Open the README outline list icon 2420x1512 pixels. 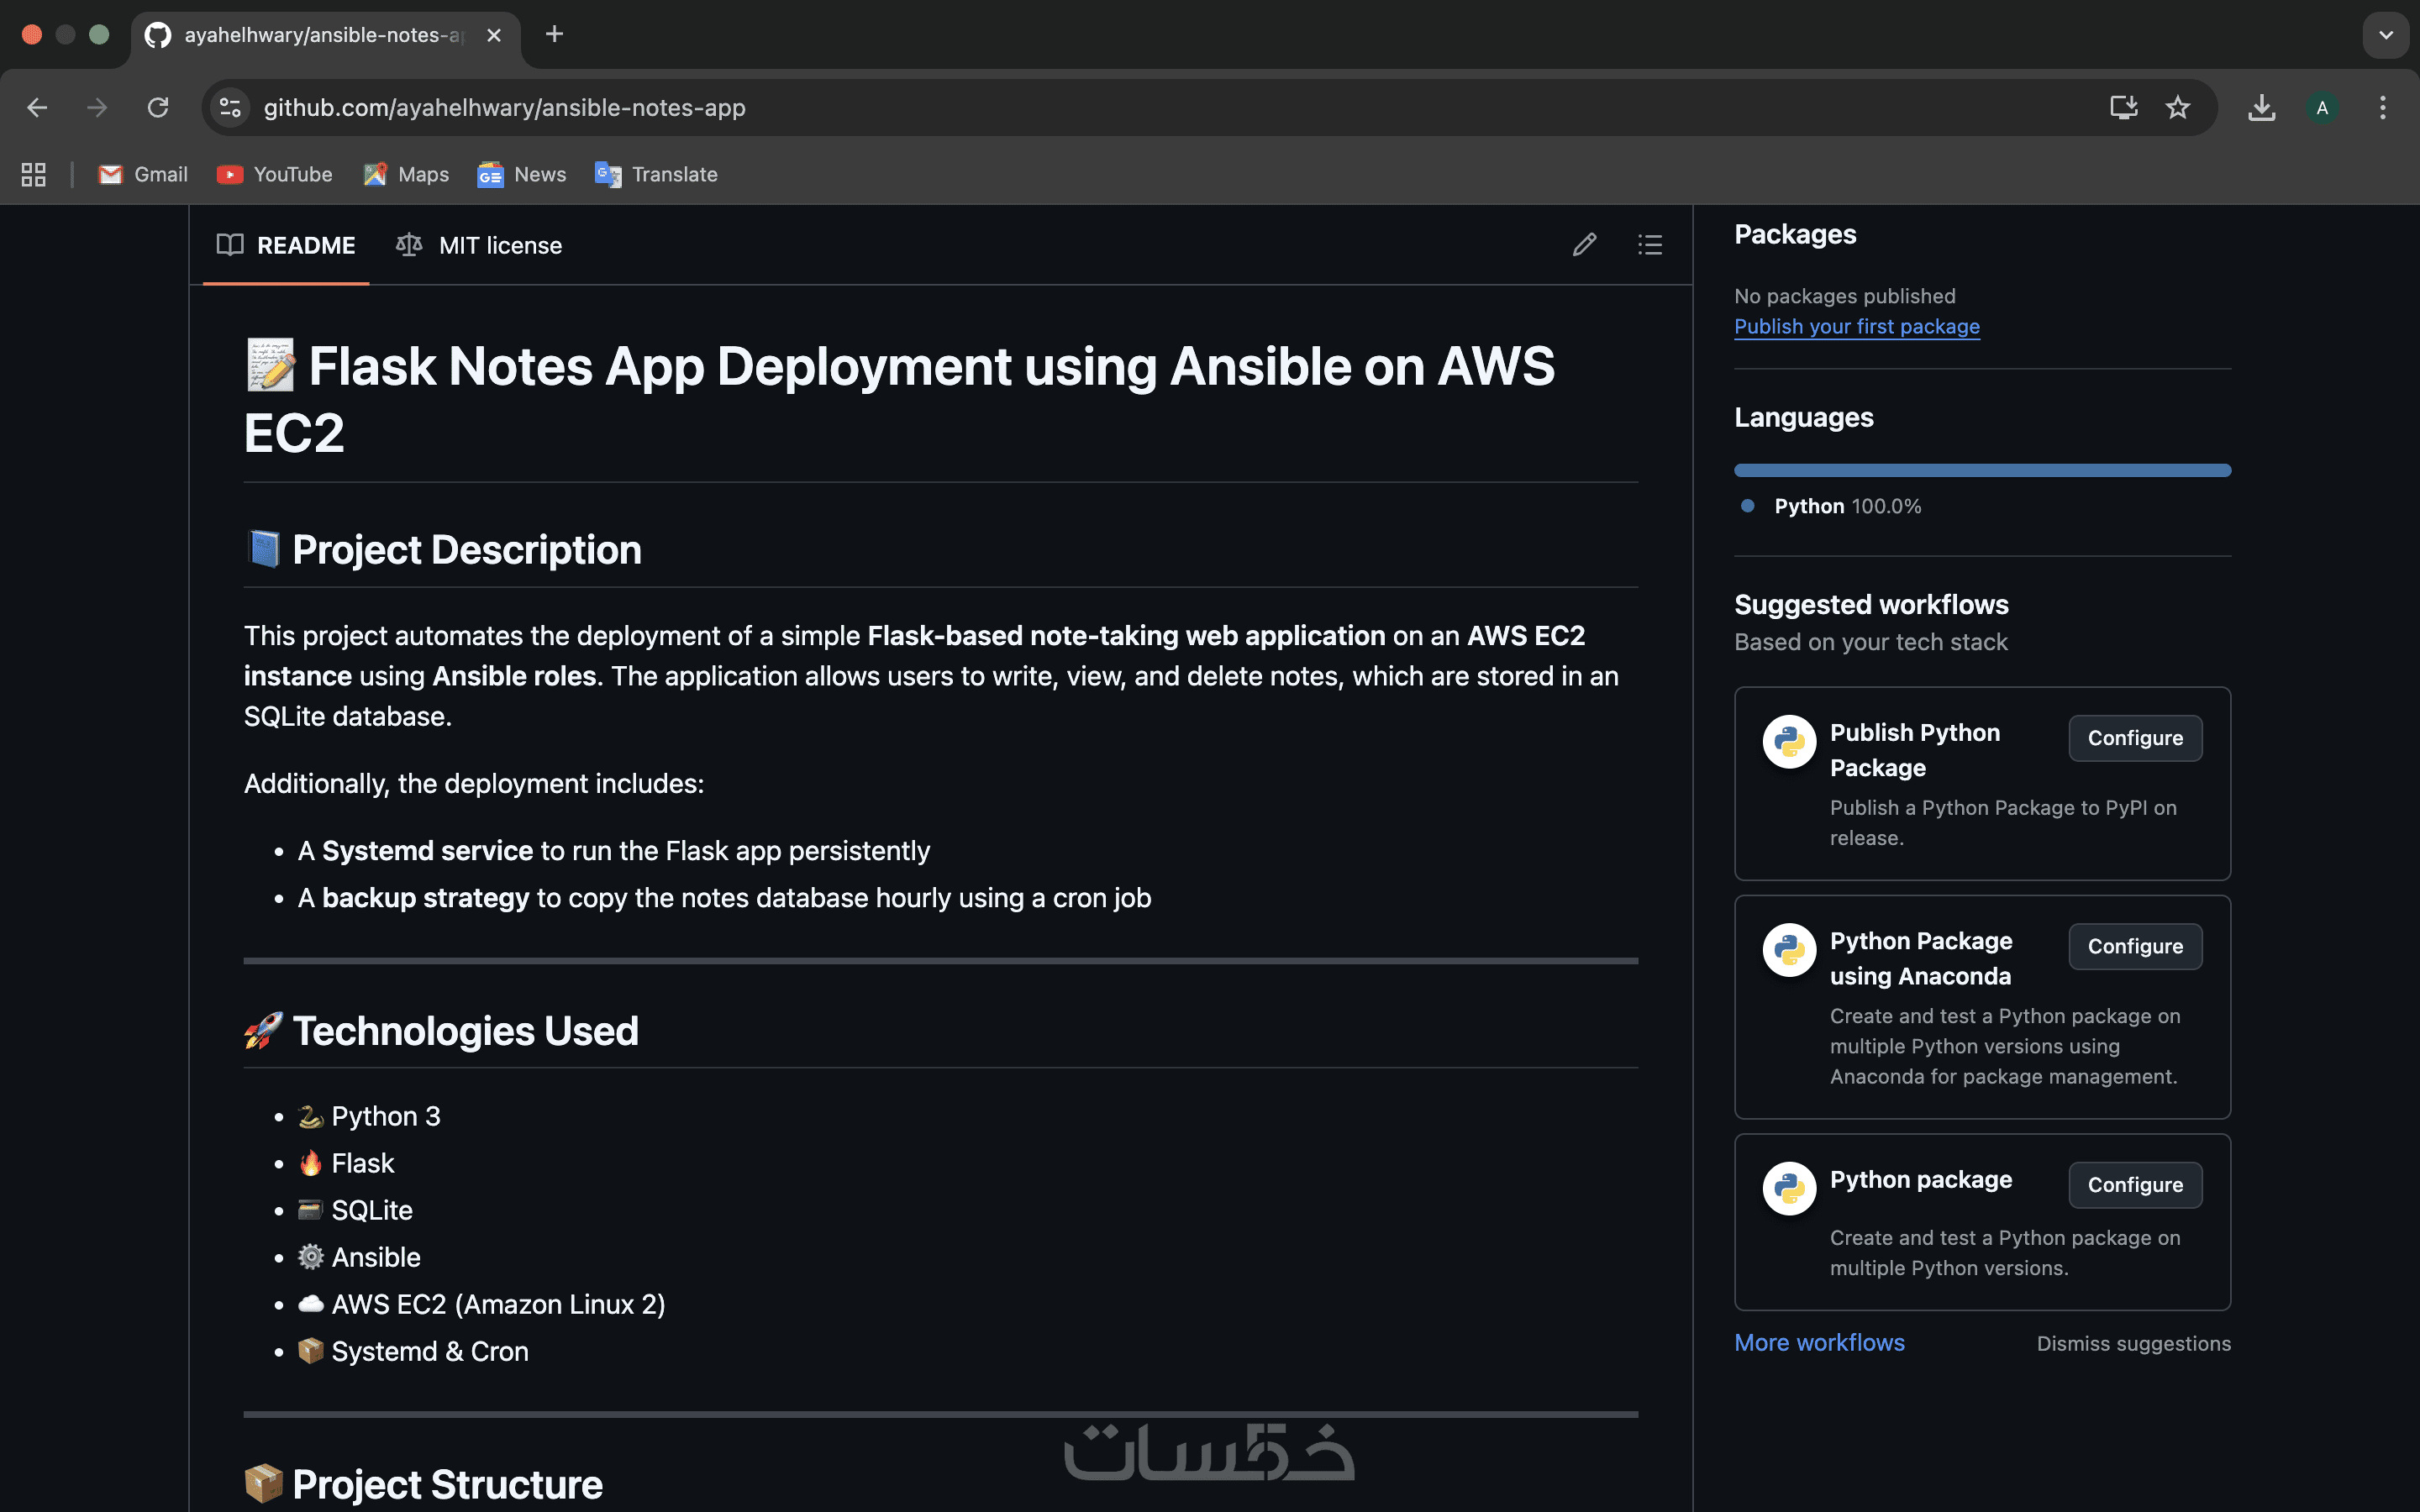point(1650,245)
